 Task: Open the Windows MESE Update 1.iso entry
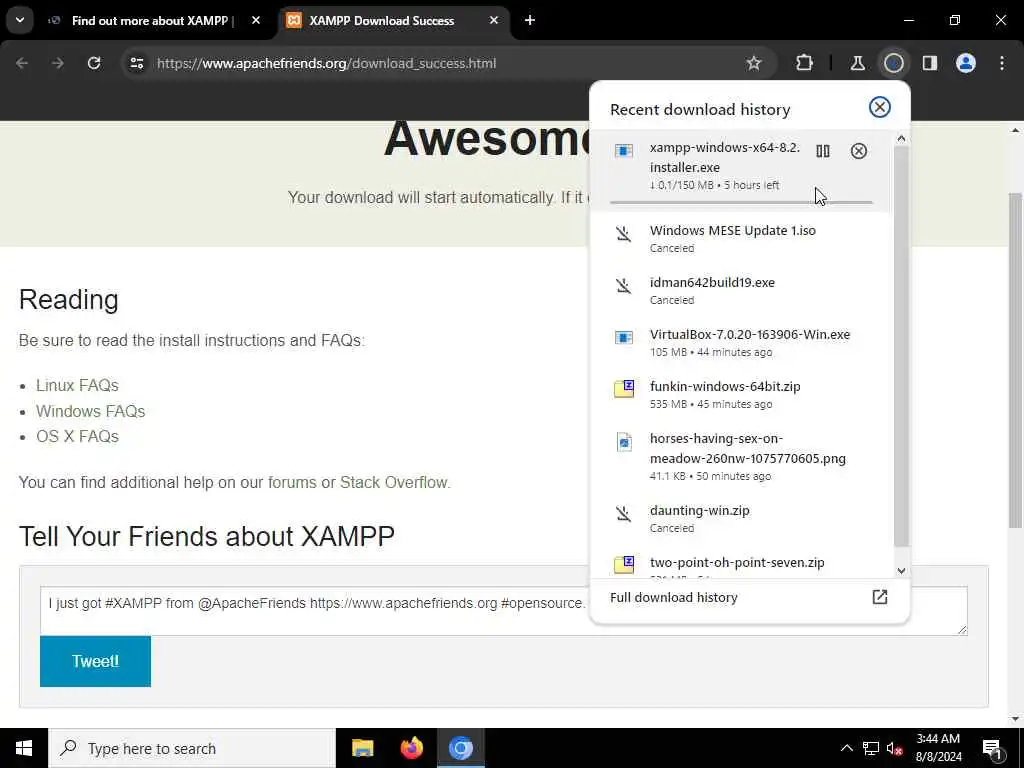[x=741, y=238]
